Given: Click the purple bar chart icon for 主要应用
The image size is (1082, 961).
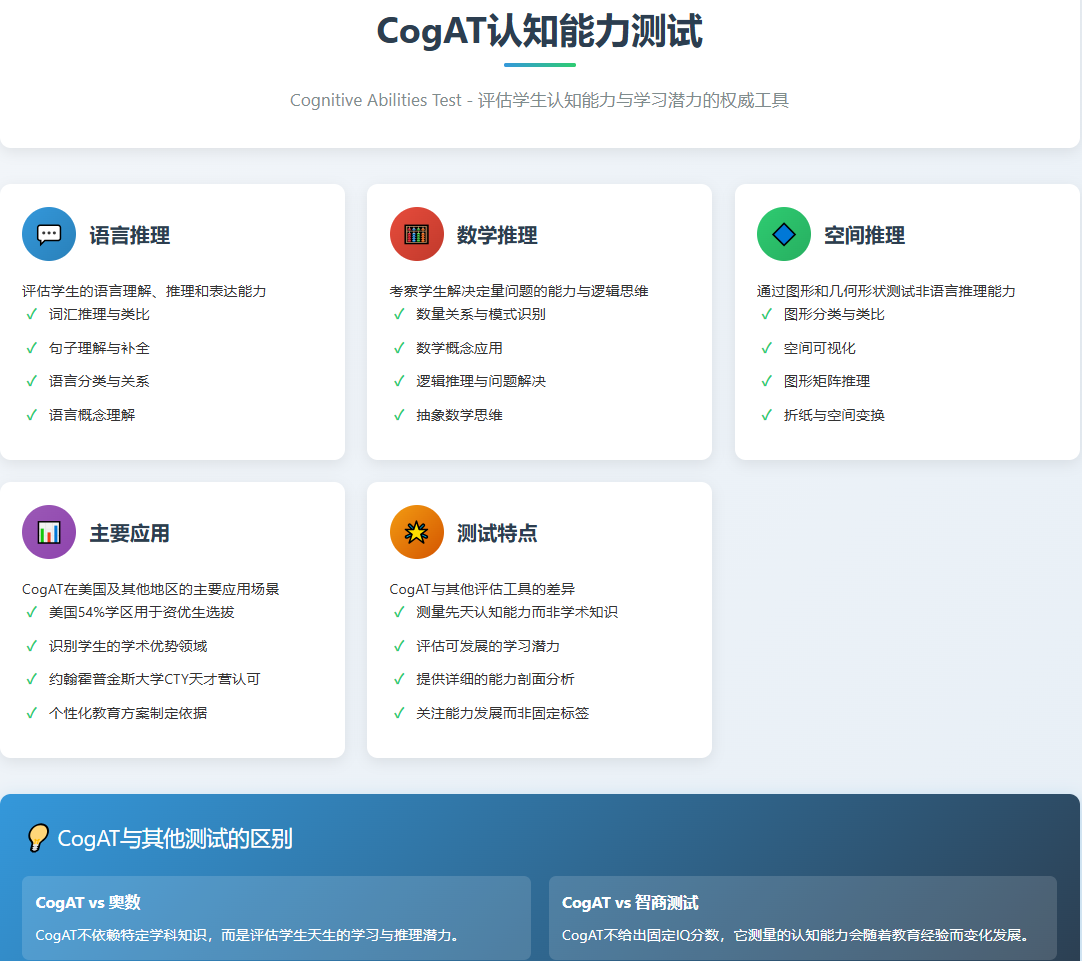Looking at the screenshot, I should click(49, 532).
